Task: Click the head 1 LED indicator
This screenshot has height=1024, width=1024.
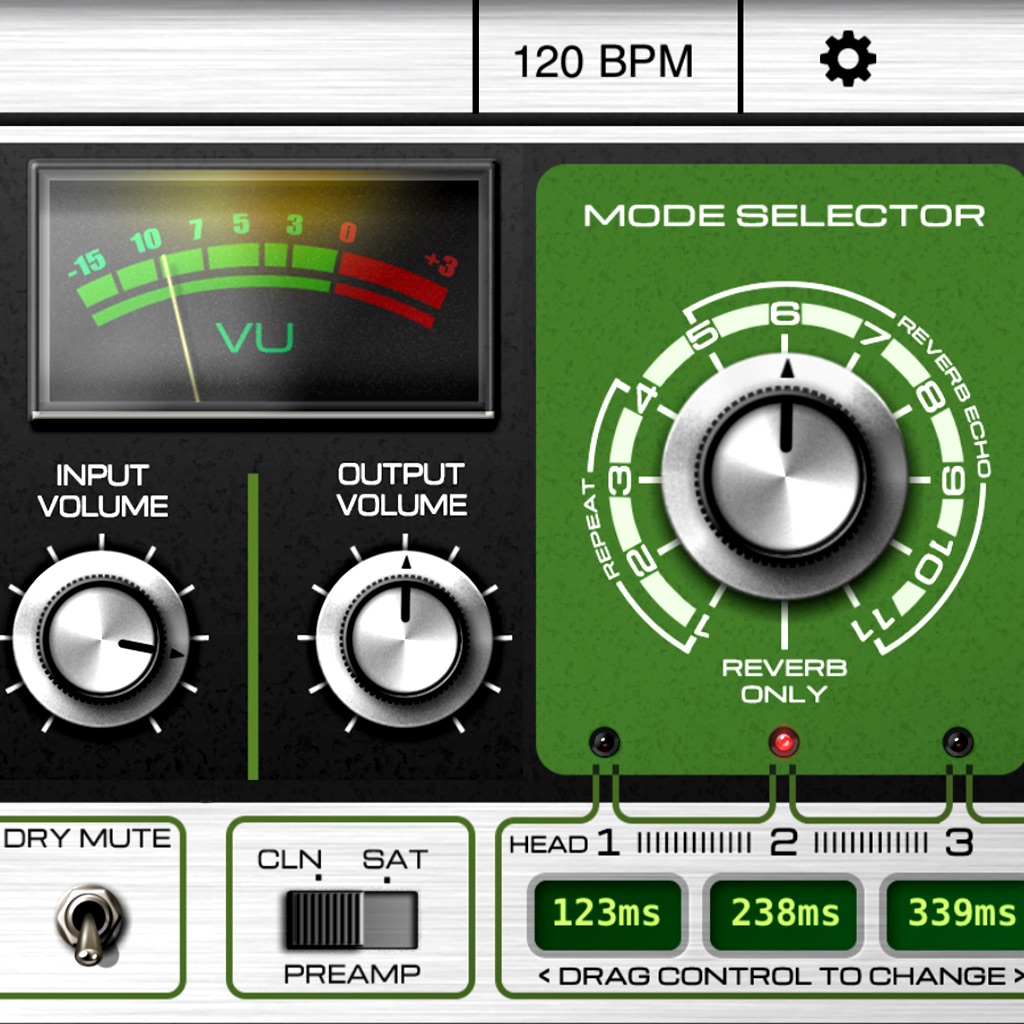Action: [x=604, y=742]
